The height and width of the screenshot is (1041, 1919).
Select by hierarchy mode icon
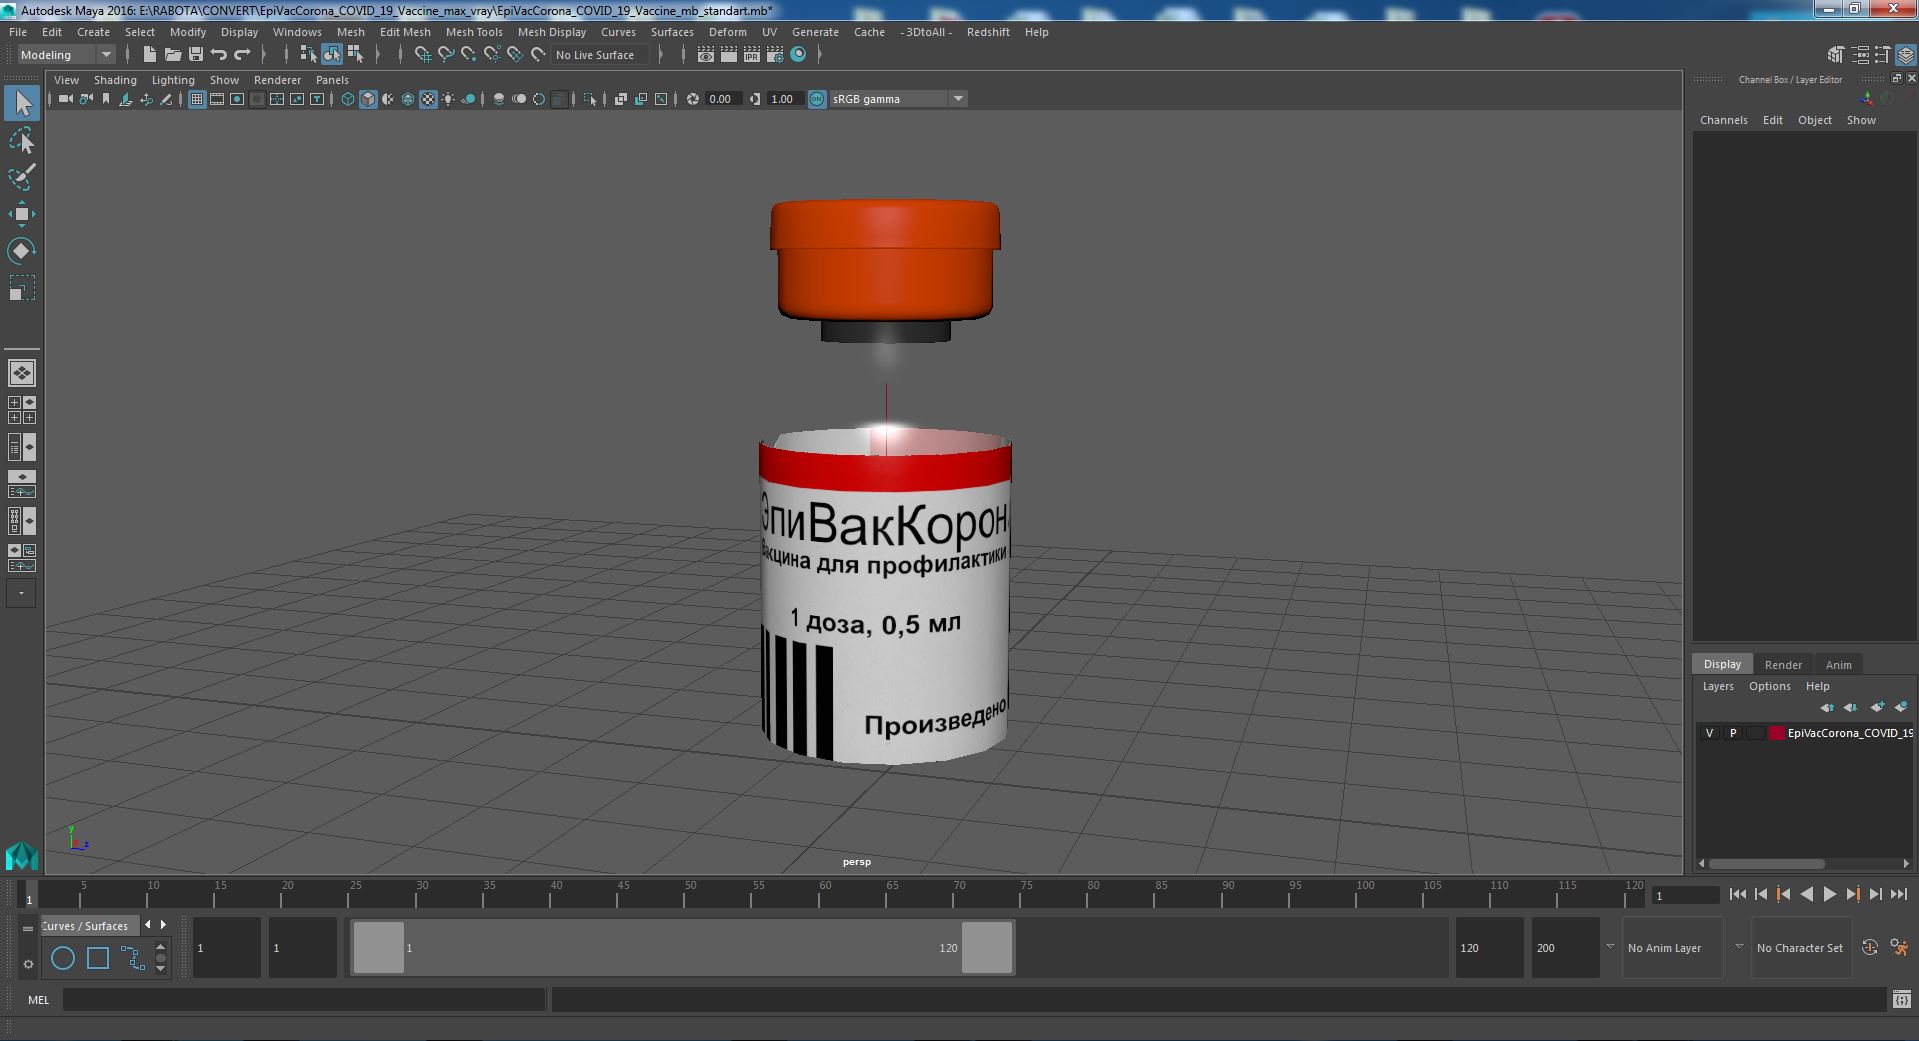[x=308, y=55]
